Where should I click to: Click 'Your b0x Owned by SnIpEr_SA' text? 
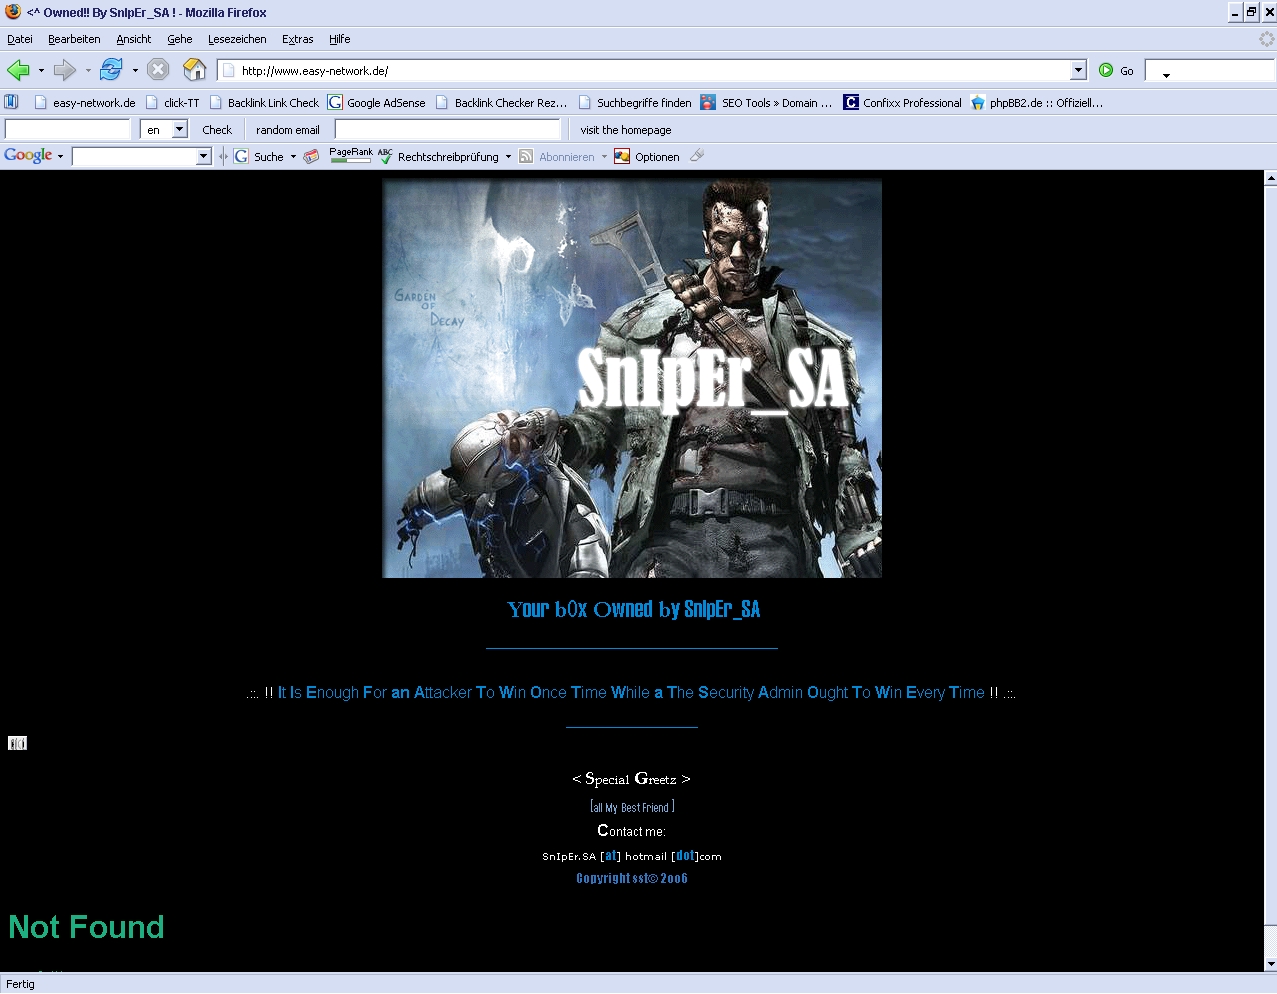pyautogui.click(x=633, y=609)
